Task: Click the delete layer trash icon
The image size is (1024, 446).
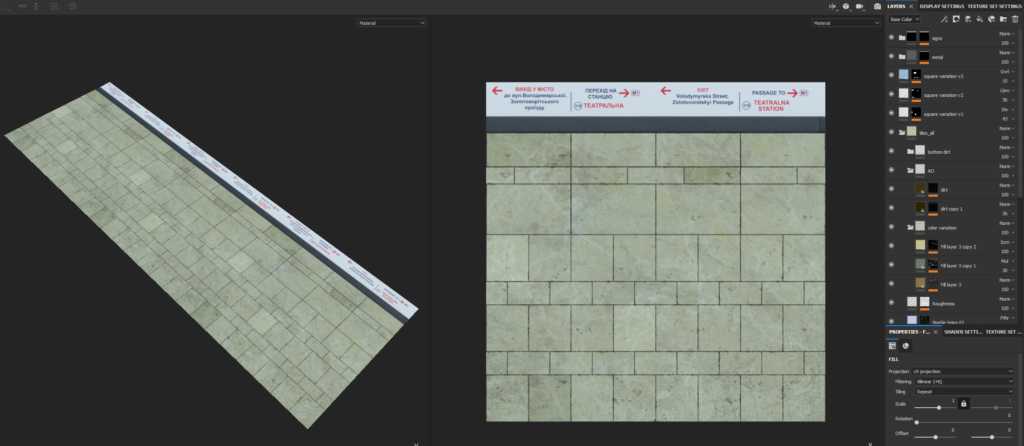Action: pos(1015,19)
